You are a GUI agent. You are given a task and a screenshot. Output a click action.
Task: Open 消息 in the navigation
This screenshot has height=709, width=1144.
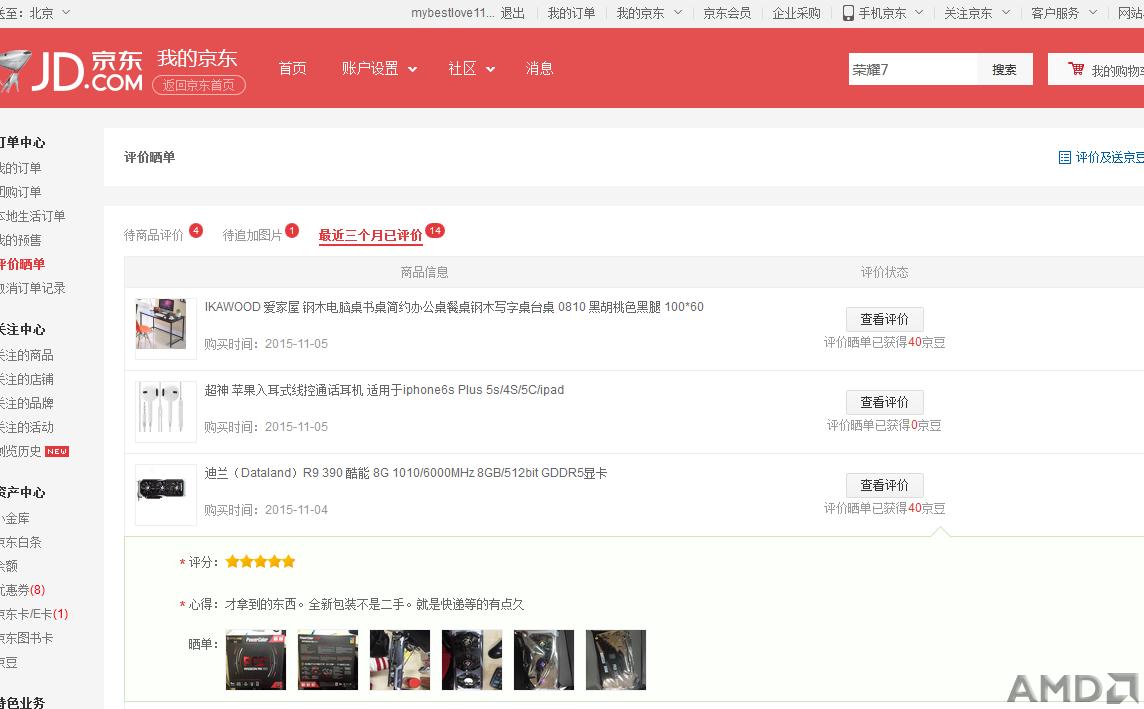coord(539,69)
